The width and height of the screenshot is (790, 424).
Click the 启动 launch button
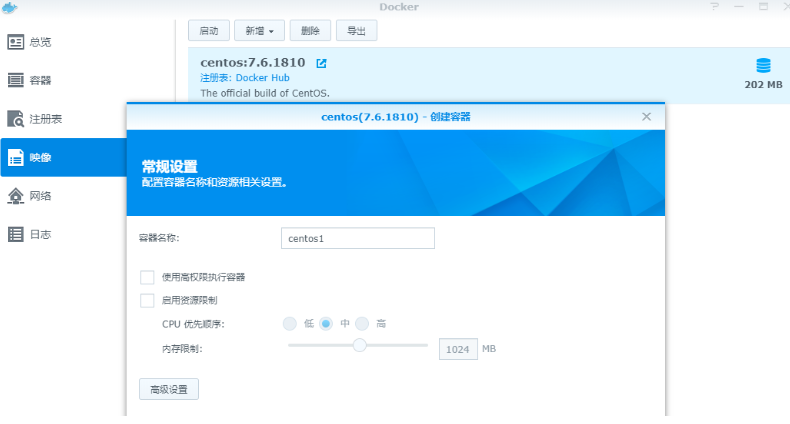(x=209, y=31)
